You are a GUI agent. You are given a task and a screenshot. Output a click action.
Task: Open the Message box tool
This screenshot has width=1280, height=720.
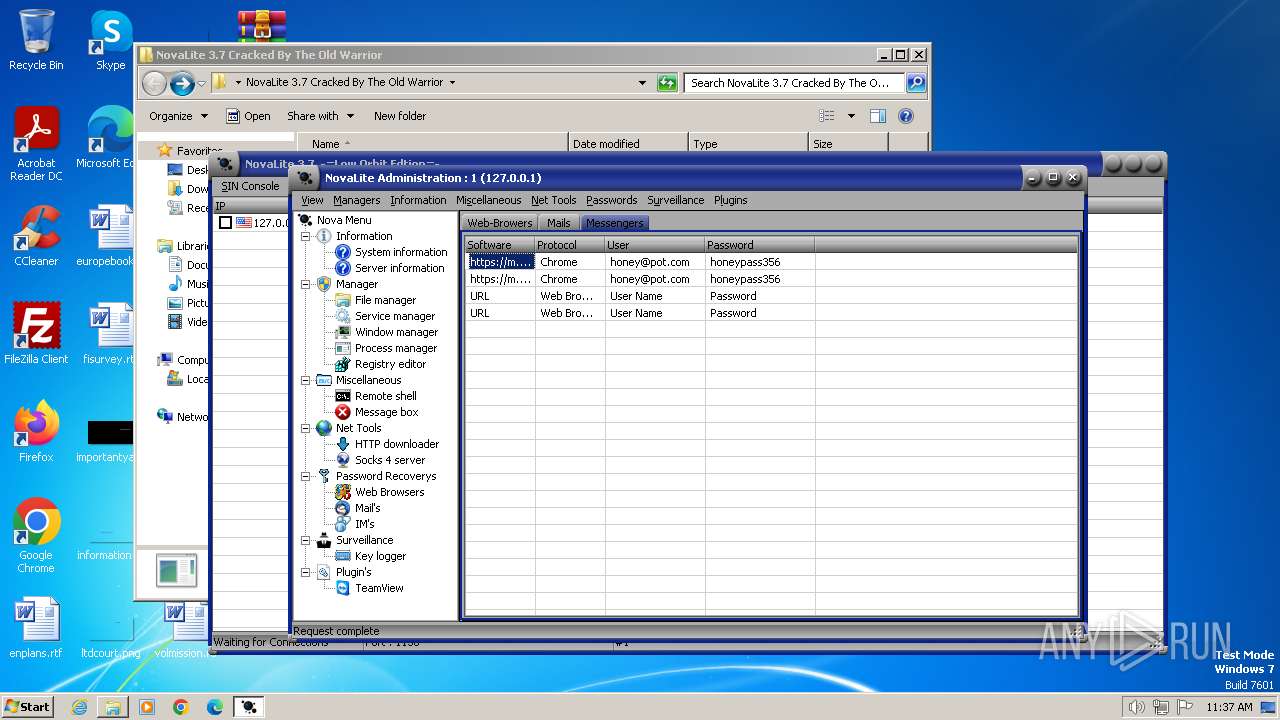click(x=387, y=412)
